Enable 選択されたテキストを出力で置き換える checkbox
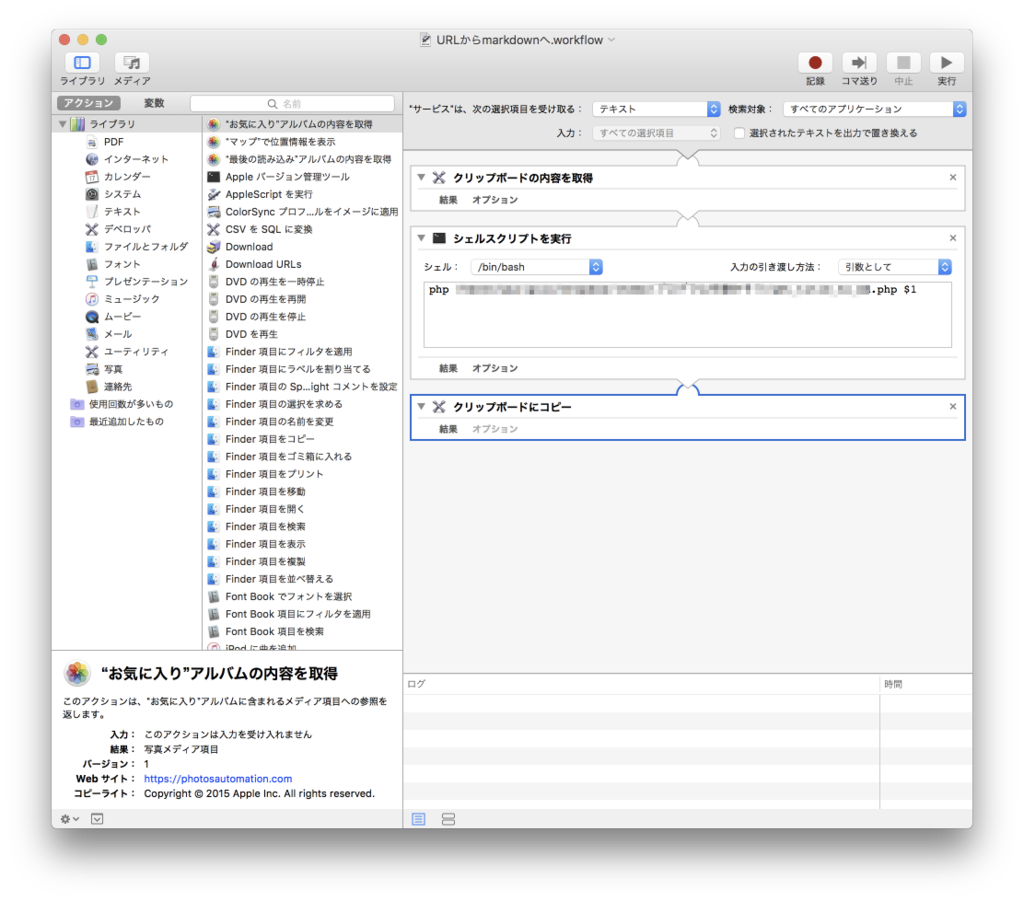Image resolution: width=1024 pixels, height=902 pixels. click(x=739, y=133)
